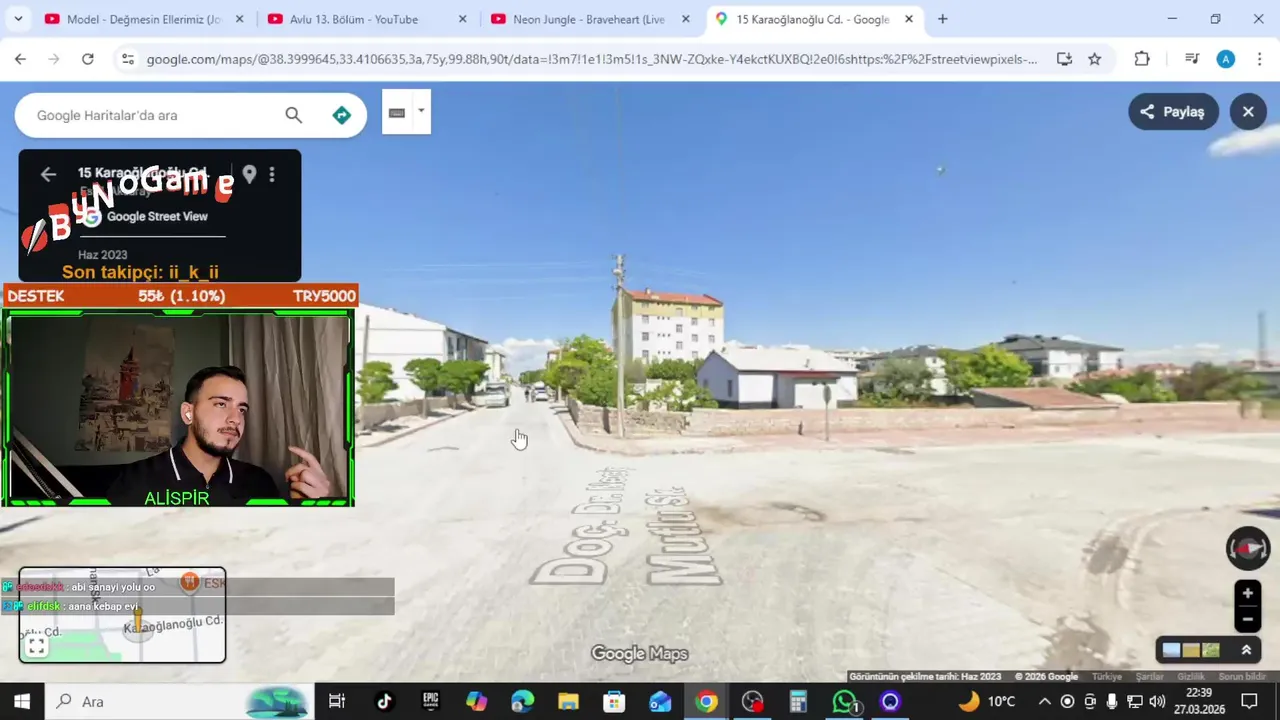This screenshot has width=1280, height=720.
Task: Open Chrome's three-dot menu
Action: (x=1258, y=59)
